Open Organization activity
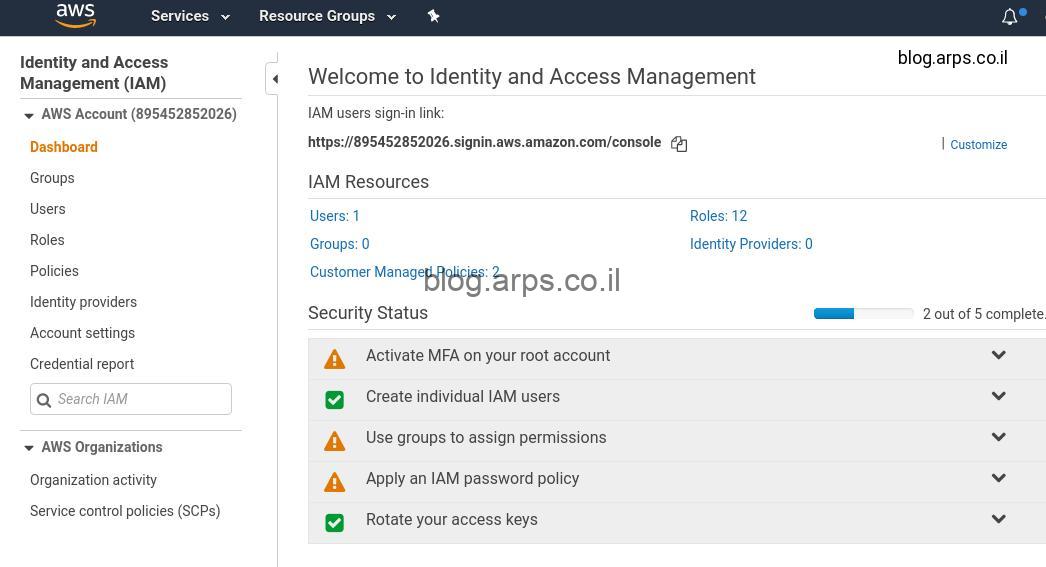 point(93,480)
